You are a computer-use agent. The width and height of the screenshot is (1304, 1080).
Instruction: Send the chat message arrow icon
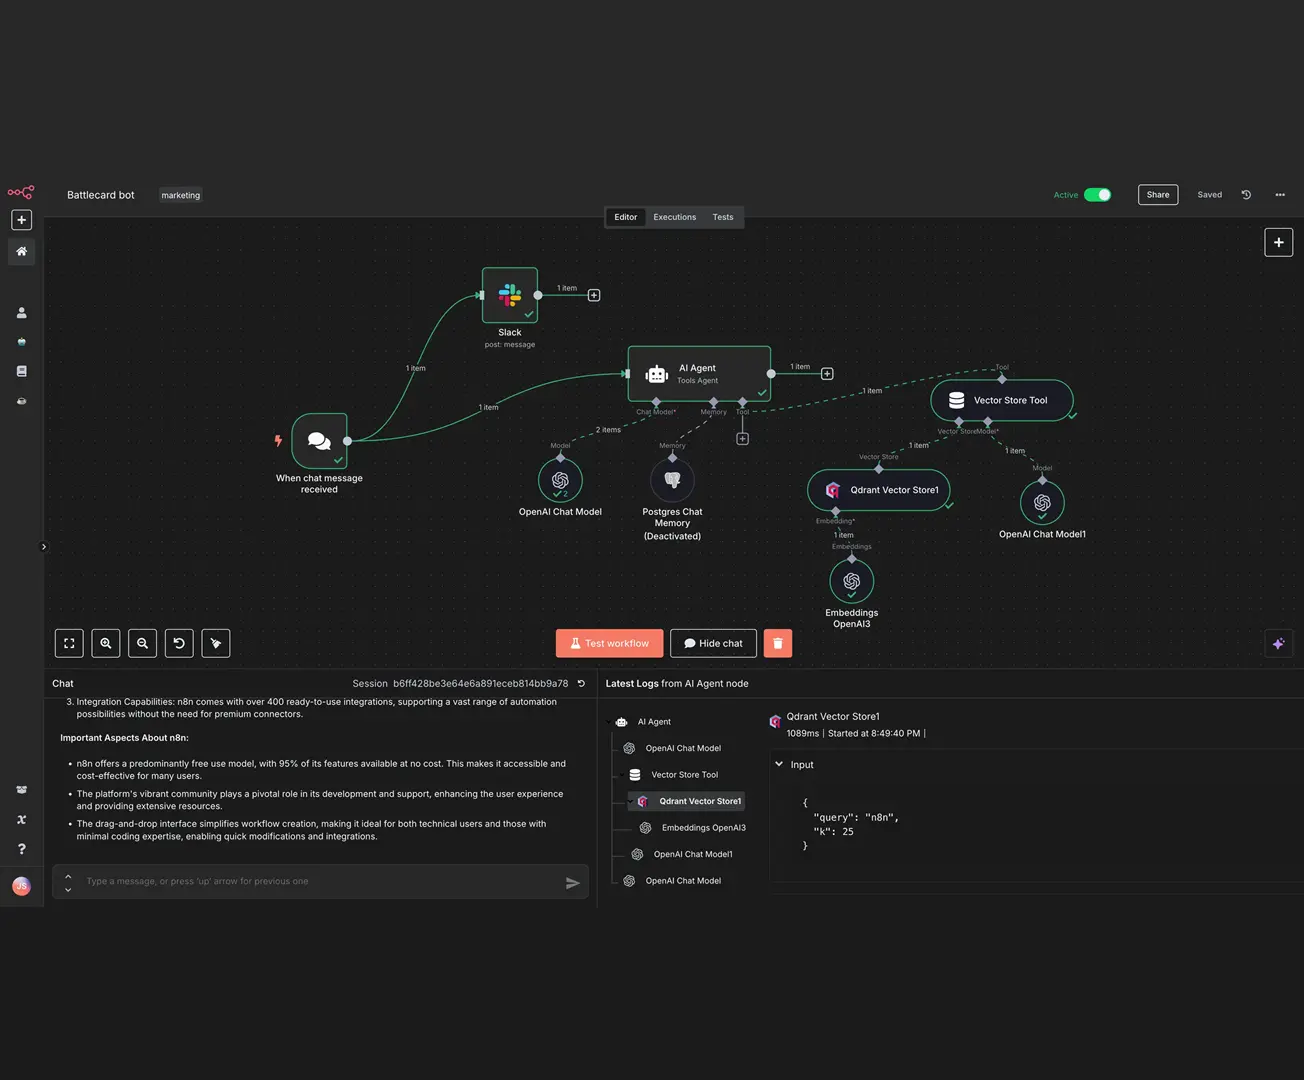click(573, 883)
